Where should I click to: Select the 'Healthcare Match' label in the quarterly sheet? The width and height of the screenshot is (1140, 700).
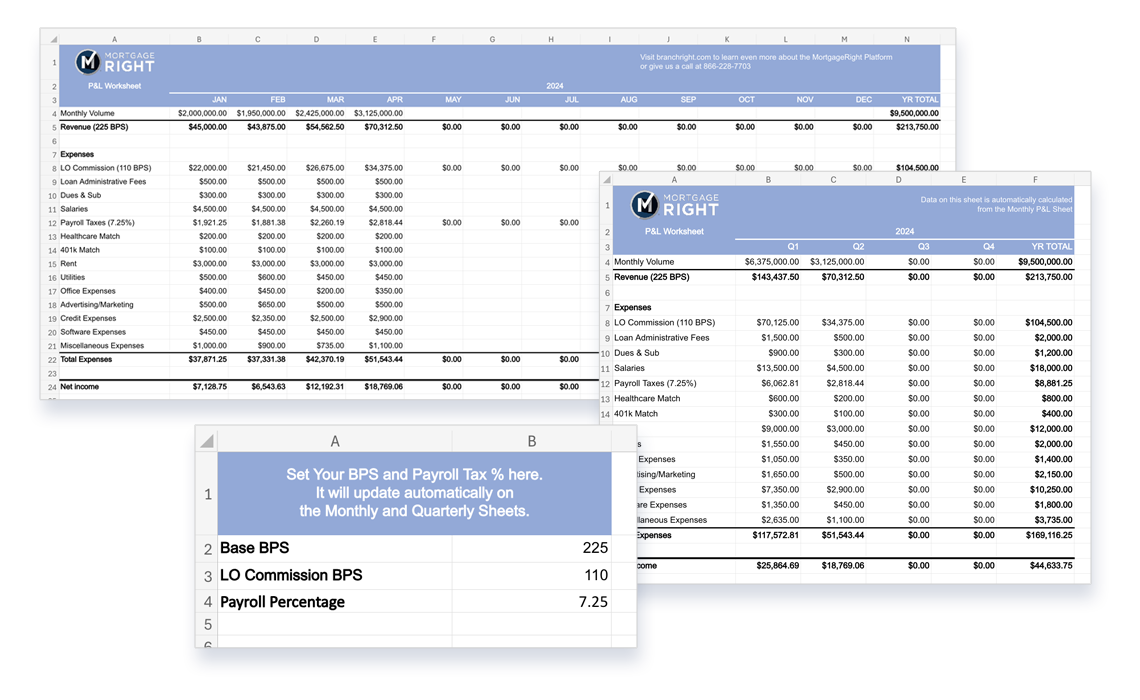[647, 399]
